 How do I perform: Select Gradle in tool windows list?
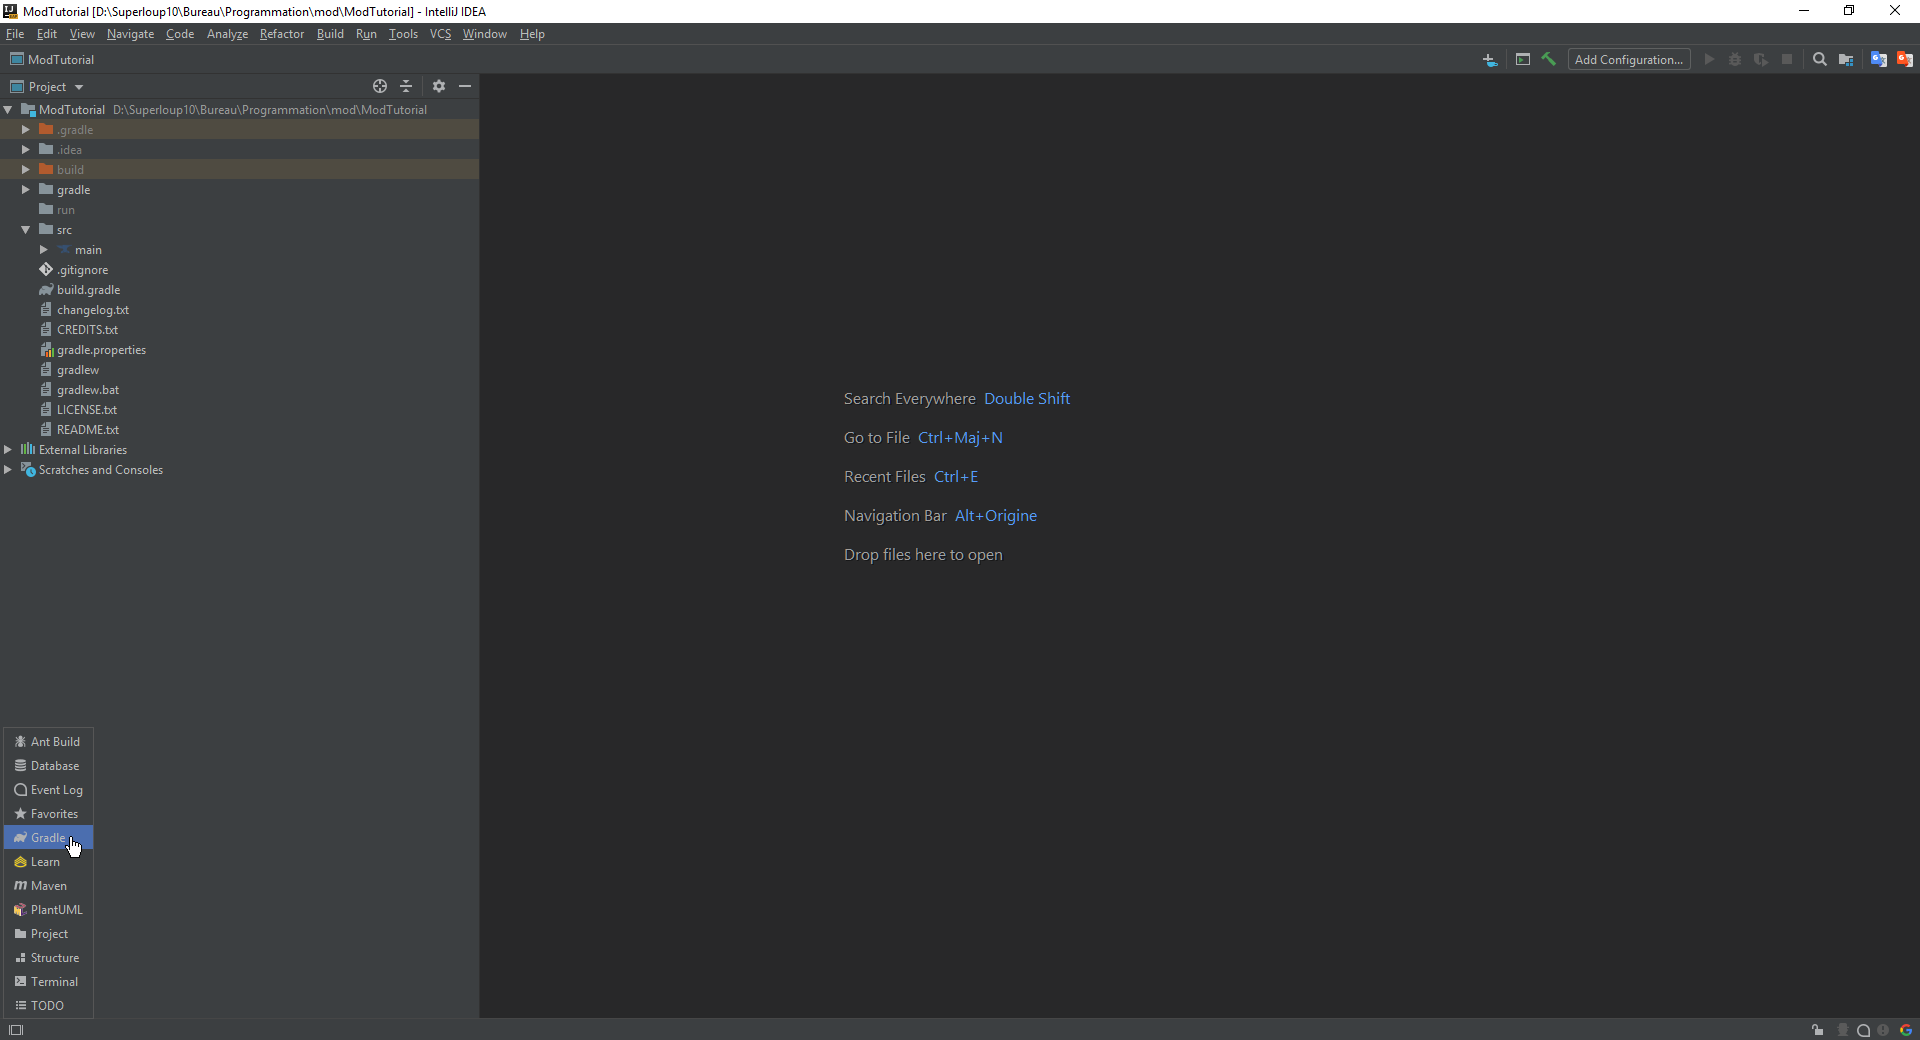(x=47, y=838)
